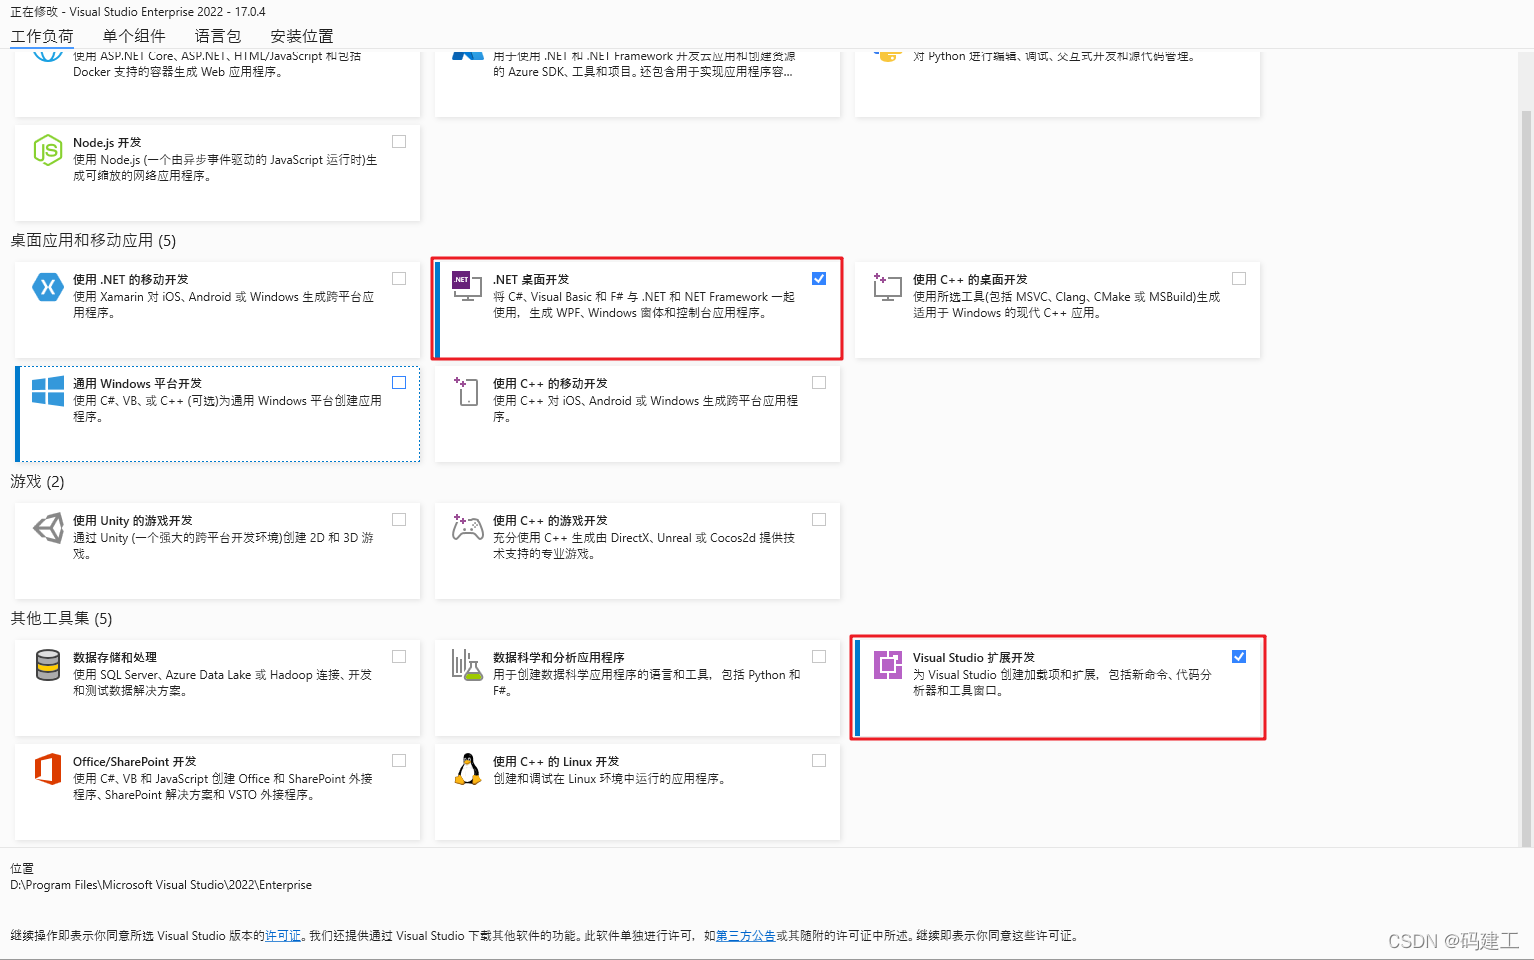
Task: Click the Office/SharePoint development icon
Action: (x=48, y=769)
